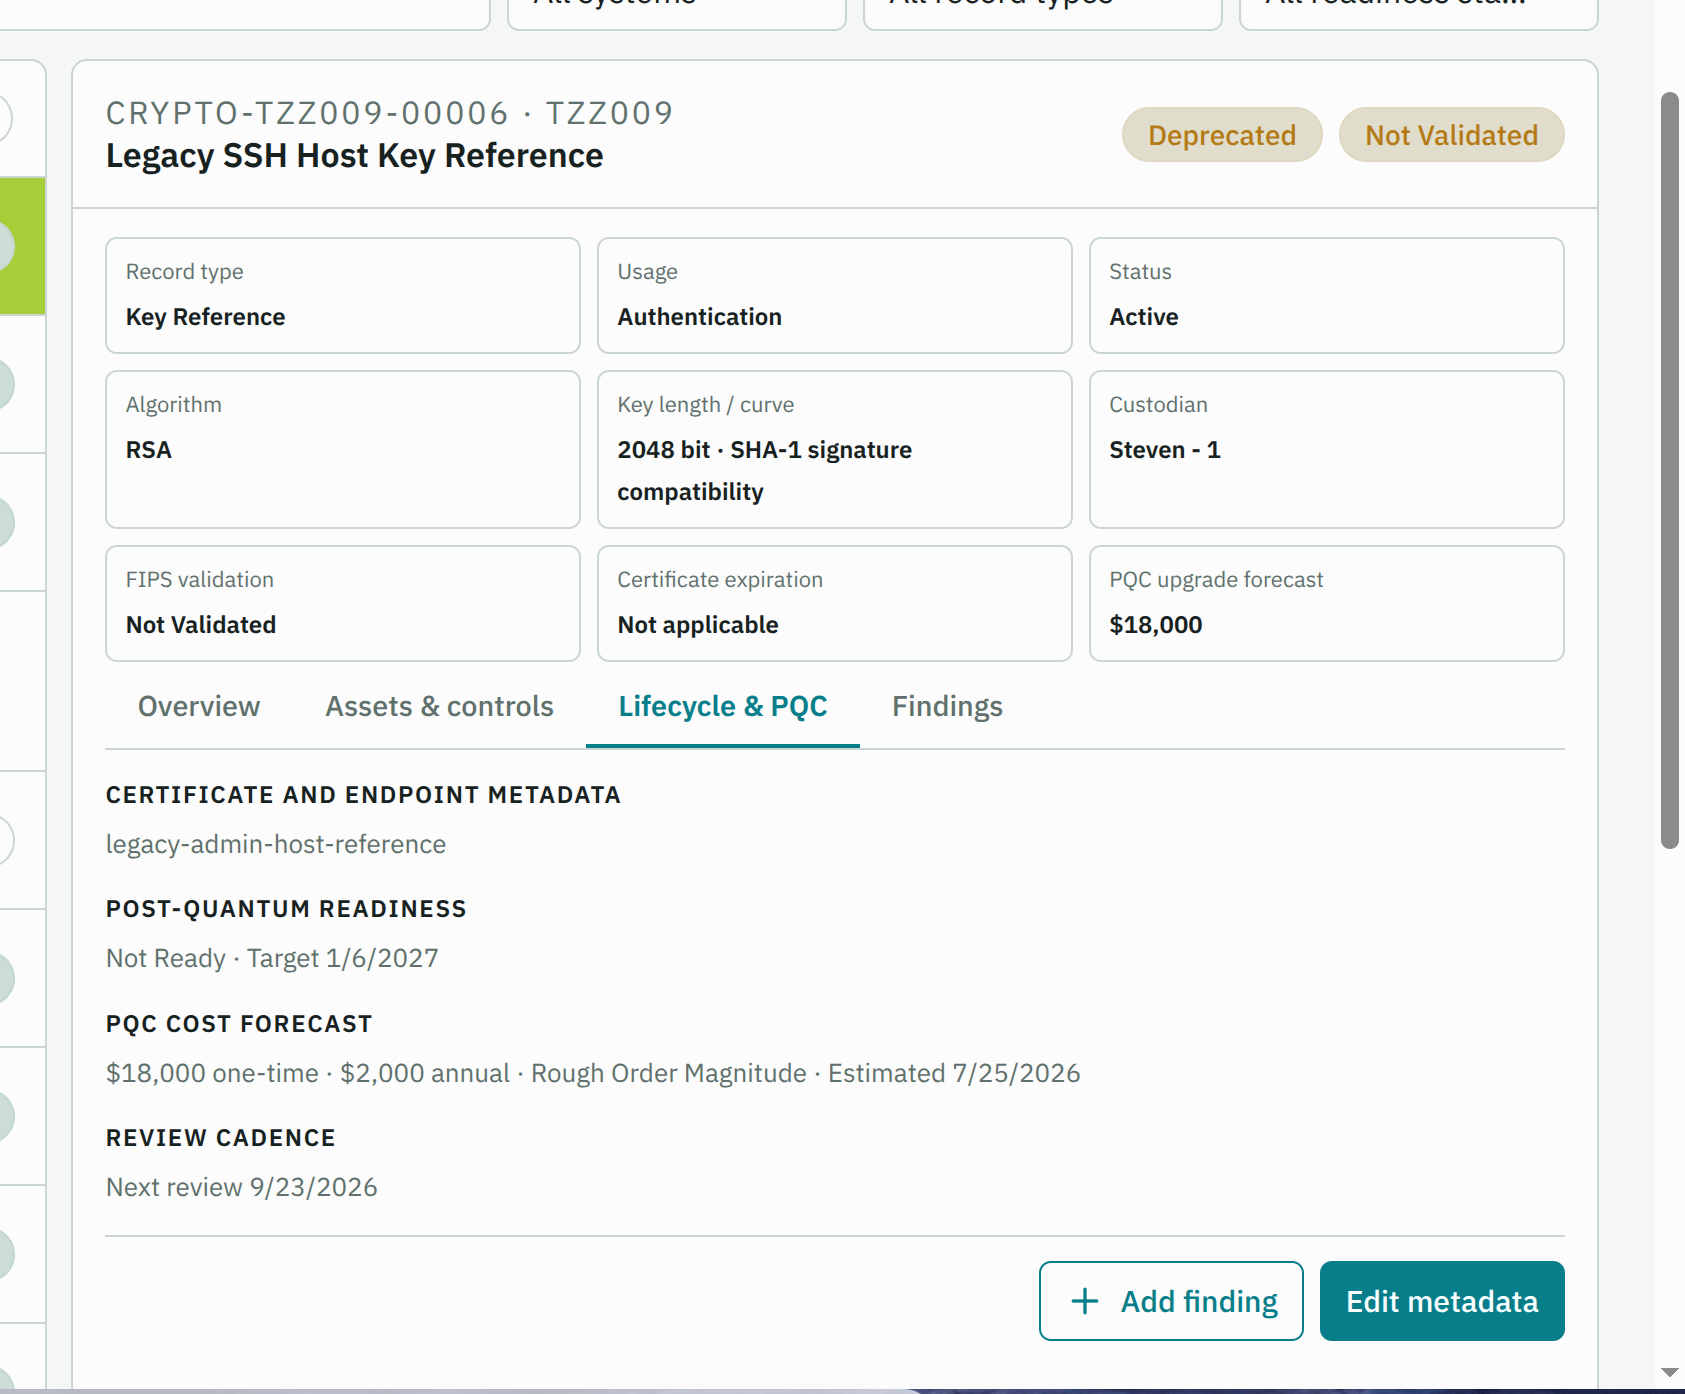
Task: Click the Add finding button
Action: [1171, 1301]
